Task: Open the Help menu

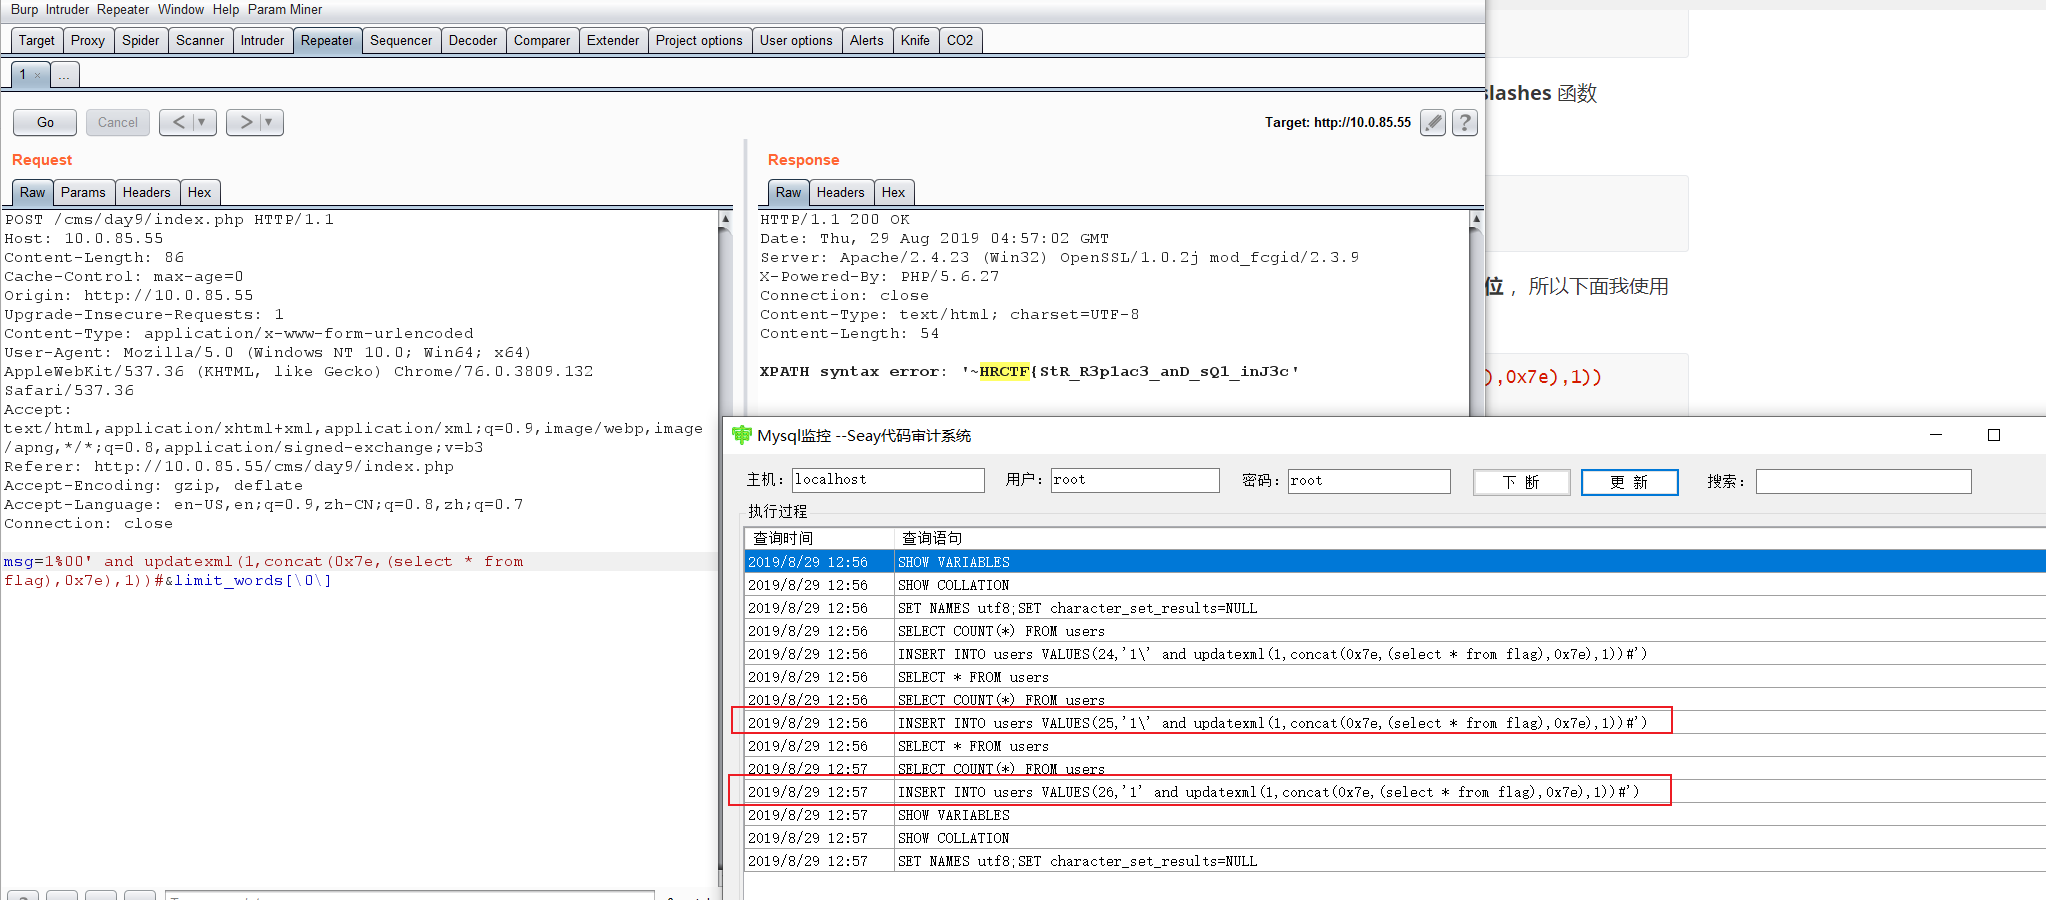Action: point(226,9)
